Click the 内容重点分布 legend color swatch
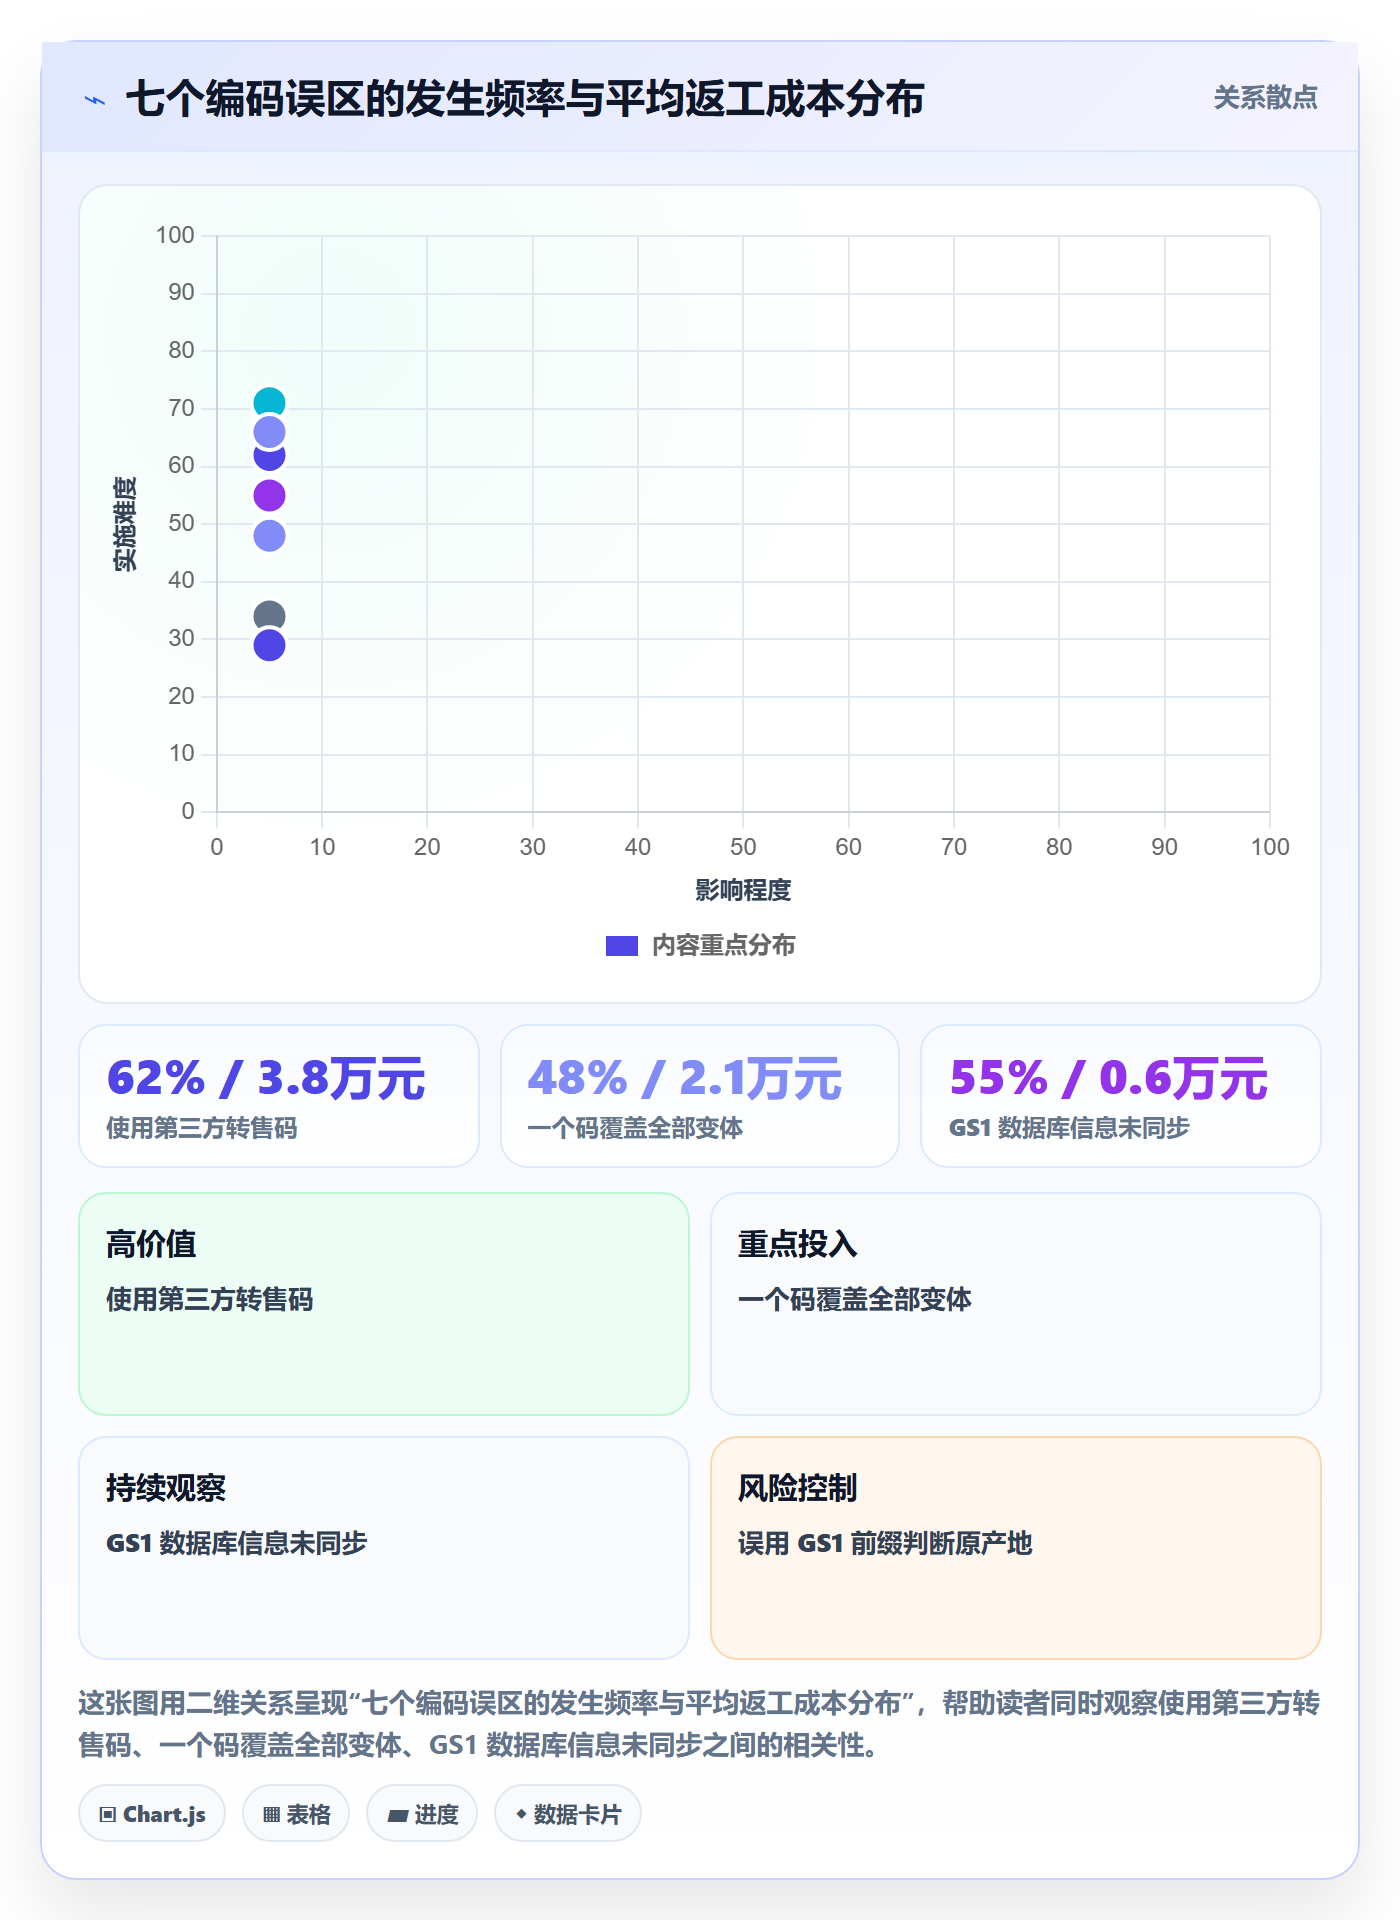This screenshot has width=1400, height=1920. (x=622, y=946)
